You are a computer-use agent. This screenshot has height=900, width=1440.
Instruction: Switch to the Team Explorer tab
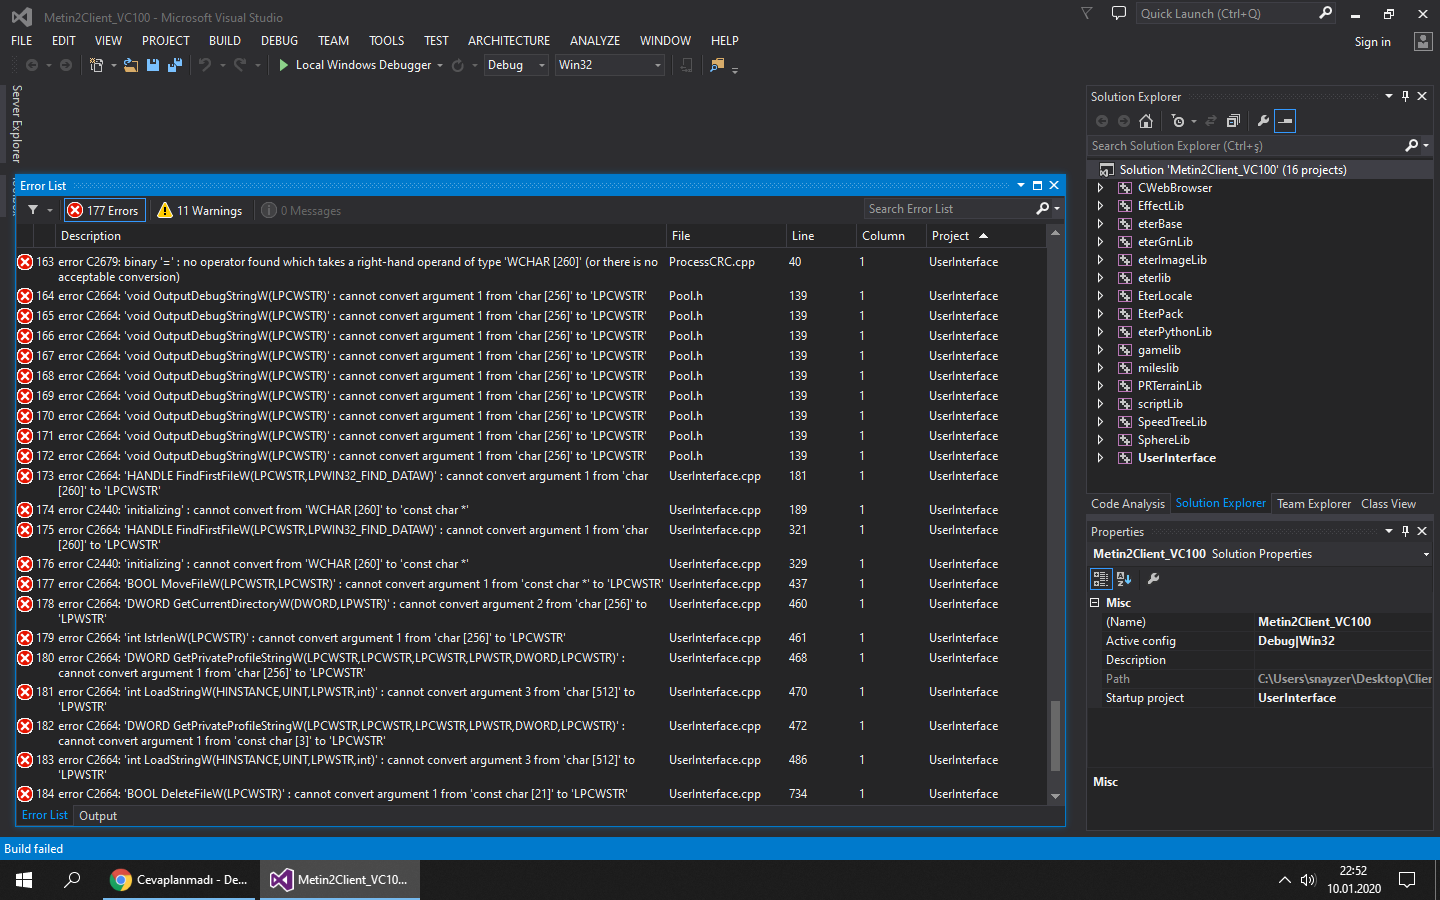tap(1314, 504)
